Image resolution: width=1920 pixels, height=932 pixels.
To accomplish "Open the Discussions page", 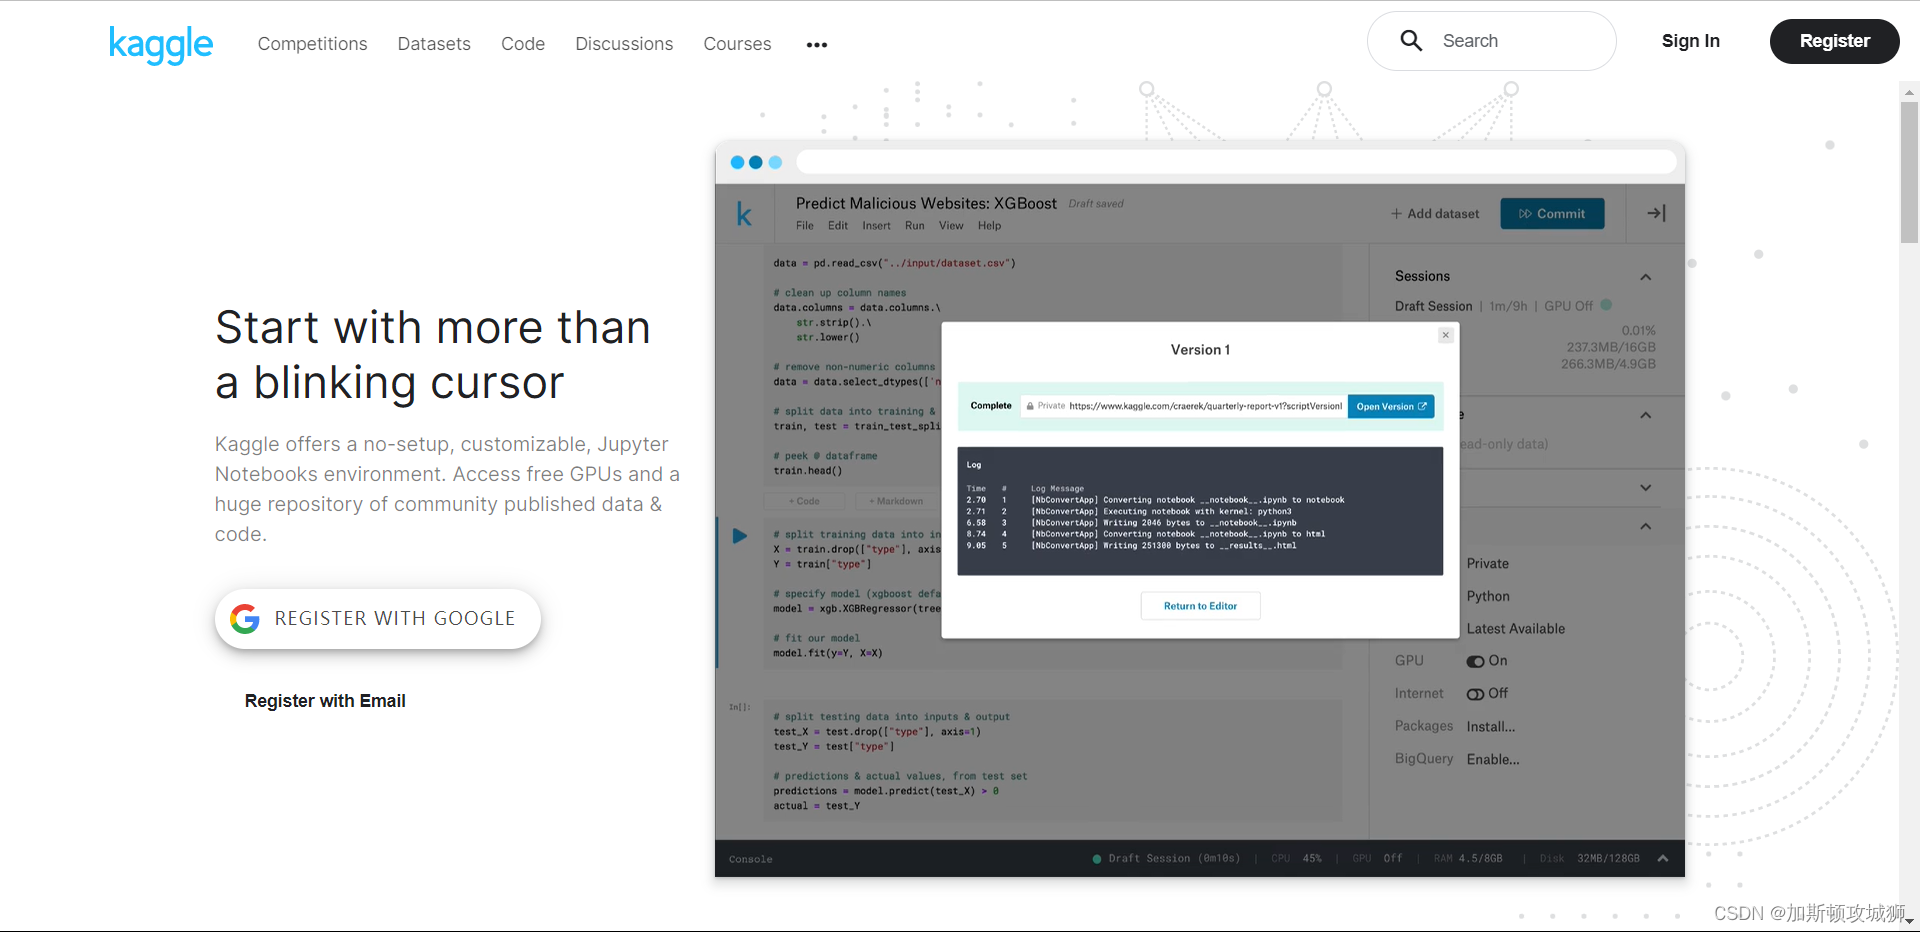I will (x=624, y=44).
